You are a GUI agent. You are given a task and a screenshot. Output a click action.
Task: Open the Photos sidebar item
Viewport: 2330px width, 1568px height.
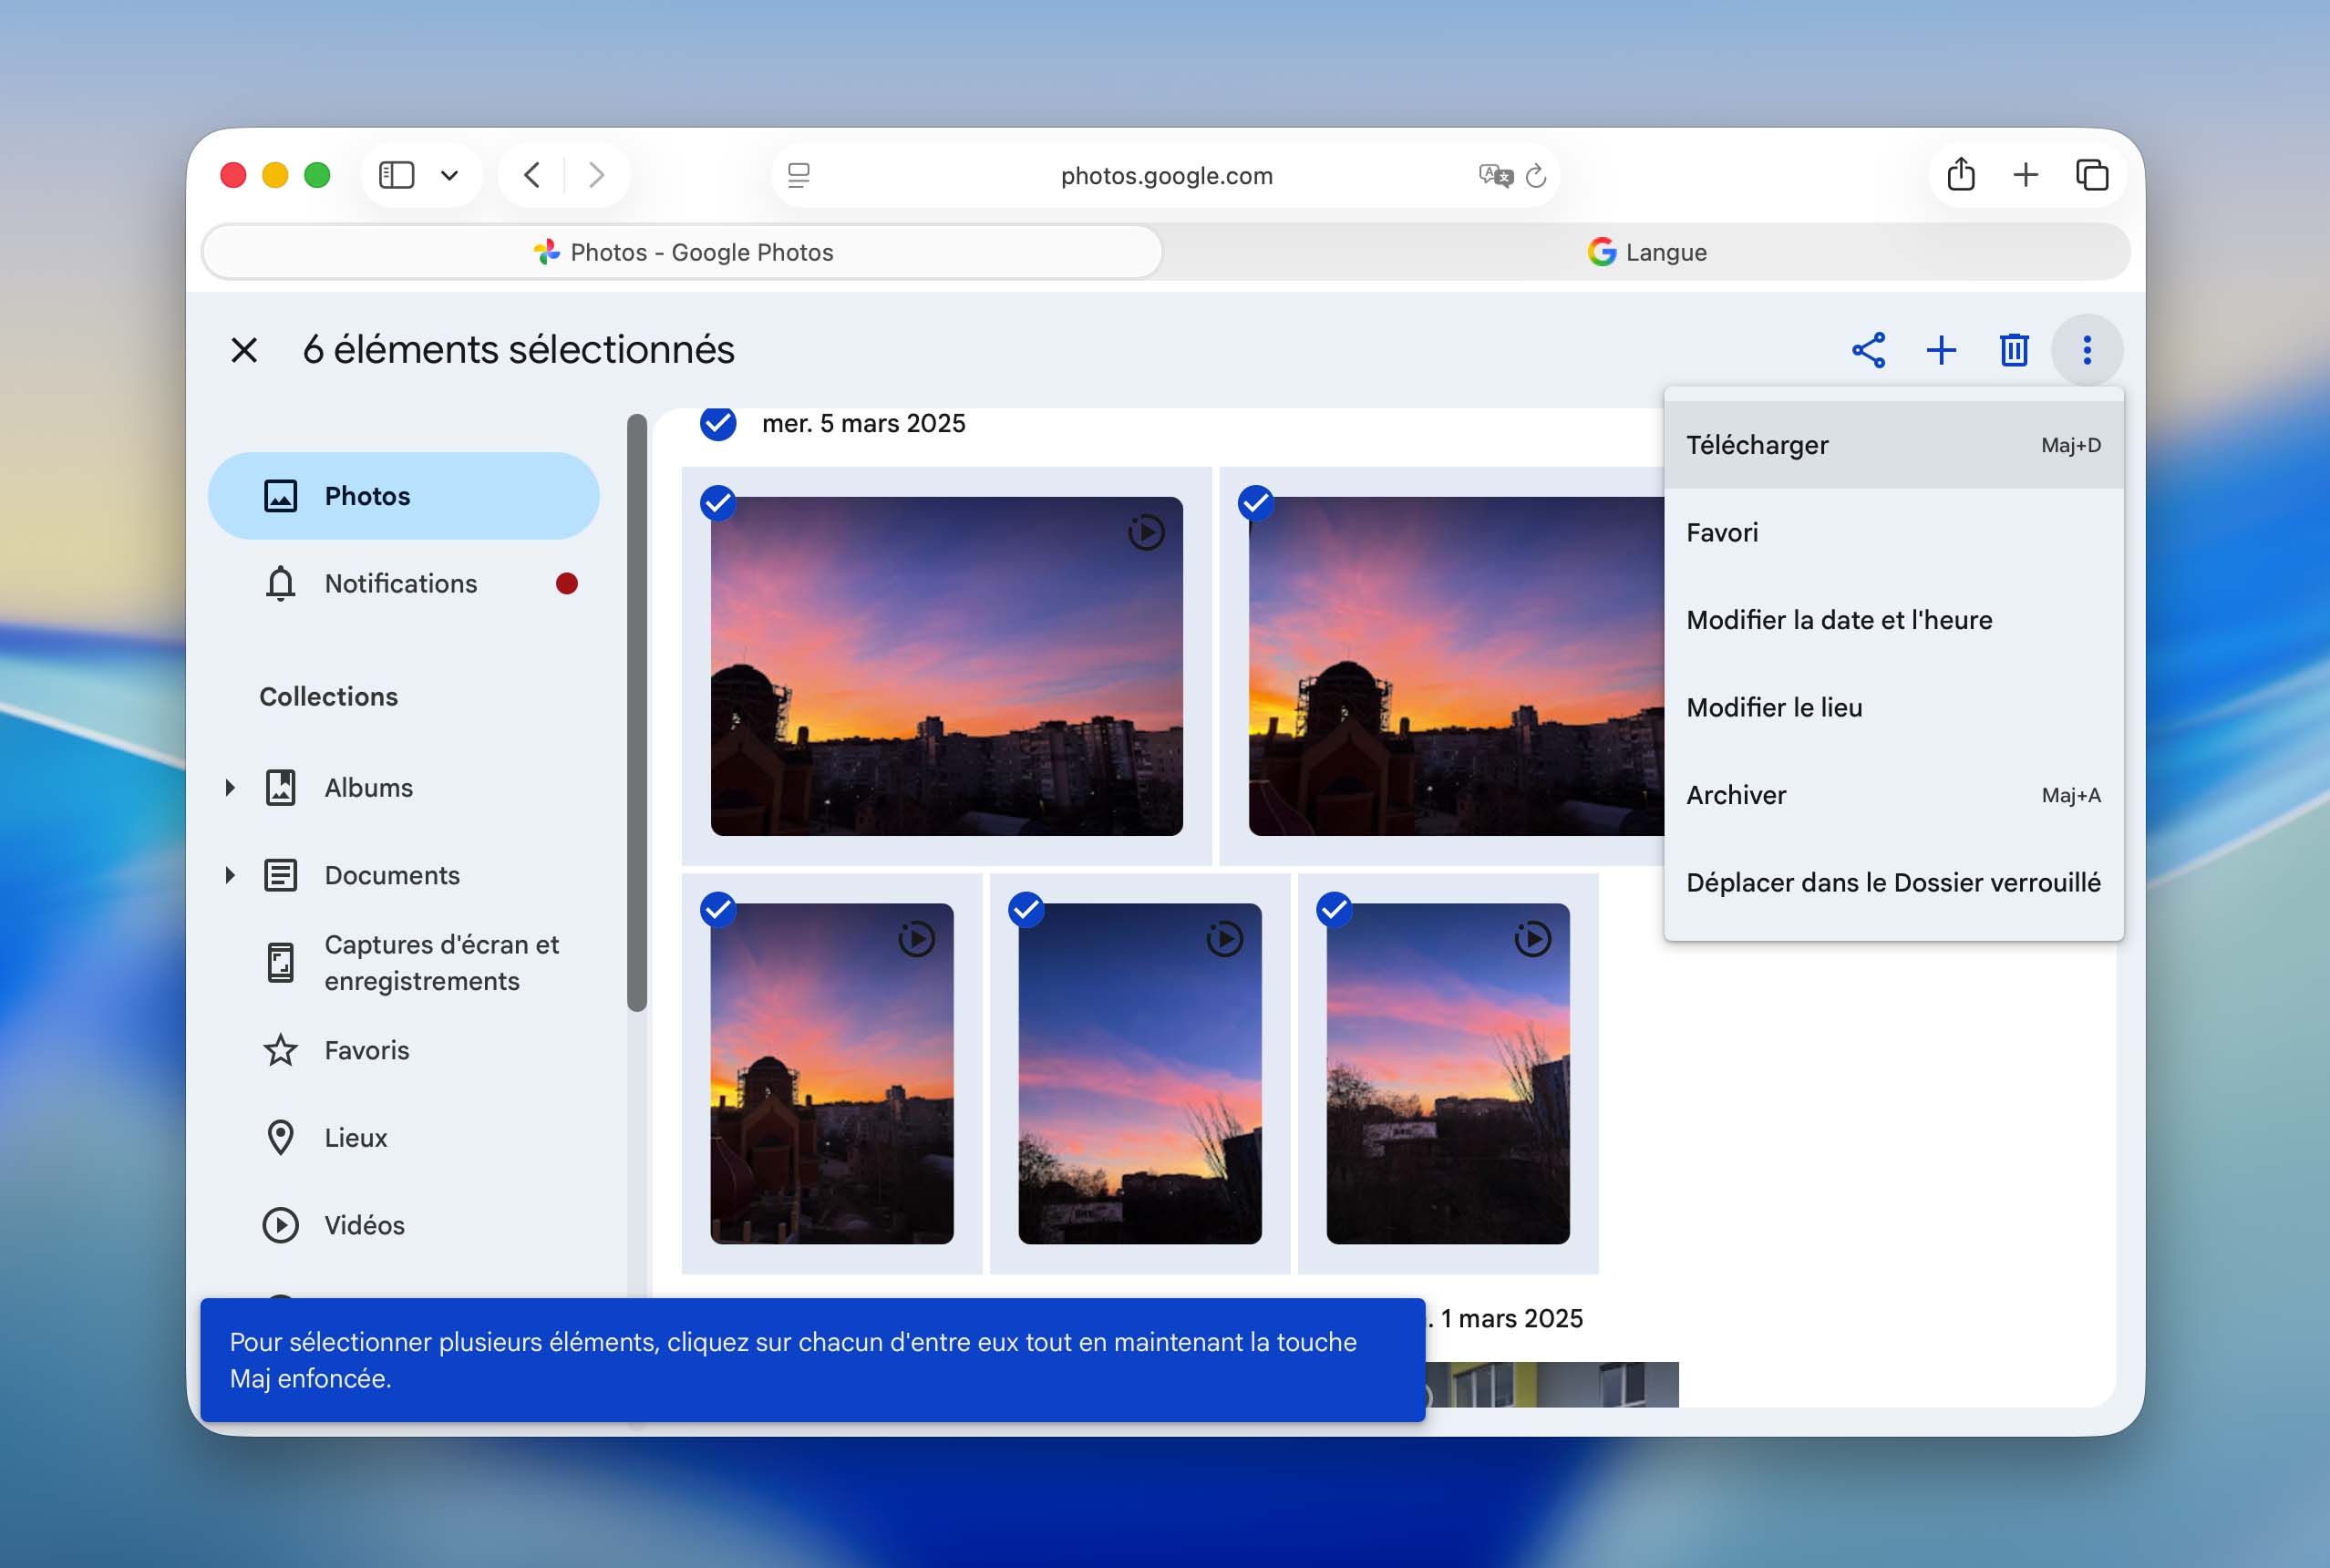[404, 496]
